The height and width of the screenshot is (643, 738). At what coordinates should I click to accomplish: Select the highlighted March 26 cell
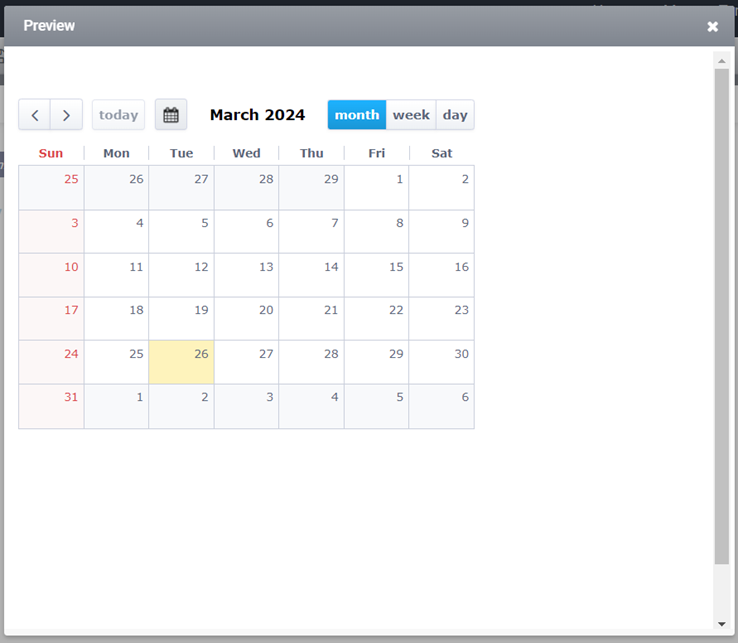[x=181, y=362]
